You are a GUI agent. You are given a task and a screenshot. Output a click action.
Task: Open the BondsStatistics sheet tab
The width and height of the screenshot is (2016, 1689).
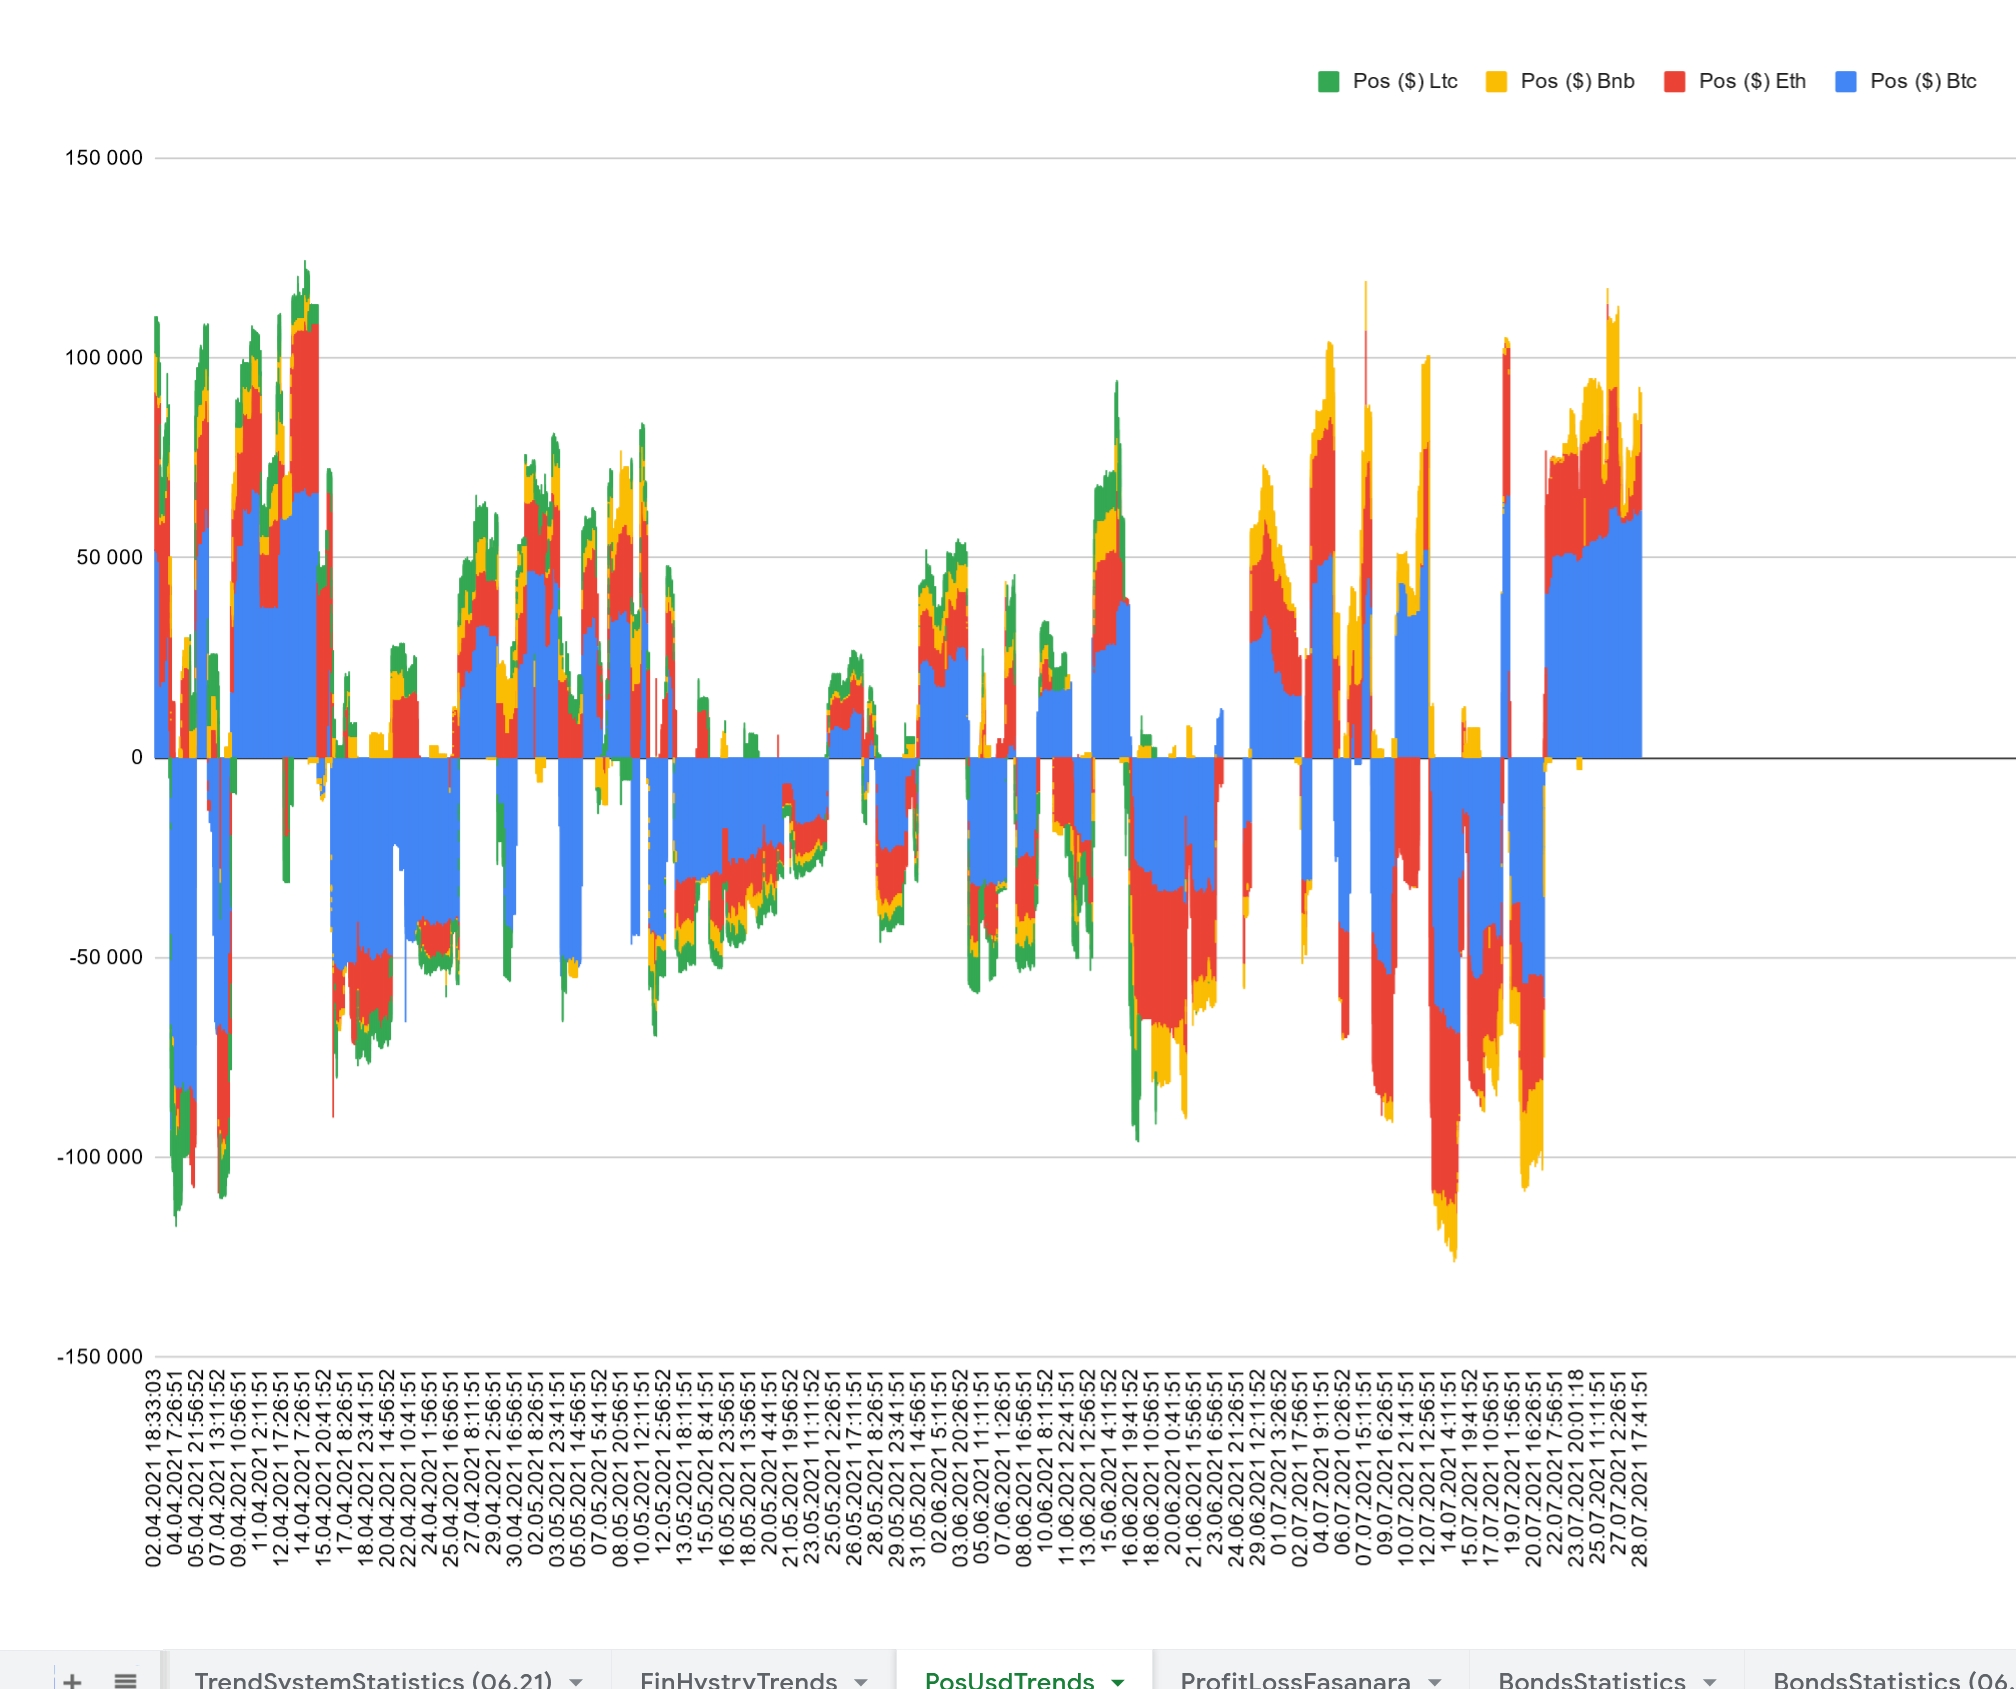pos(1591,1680)
